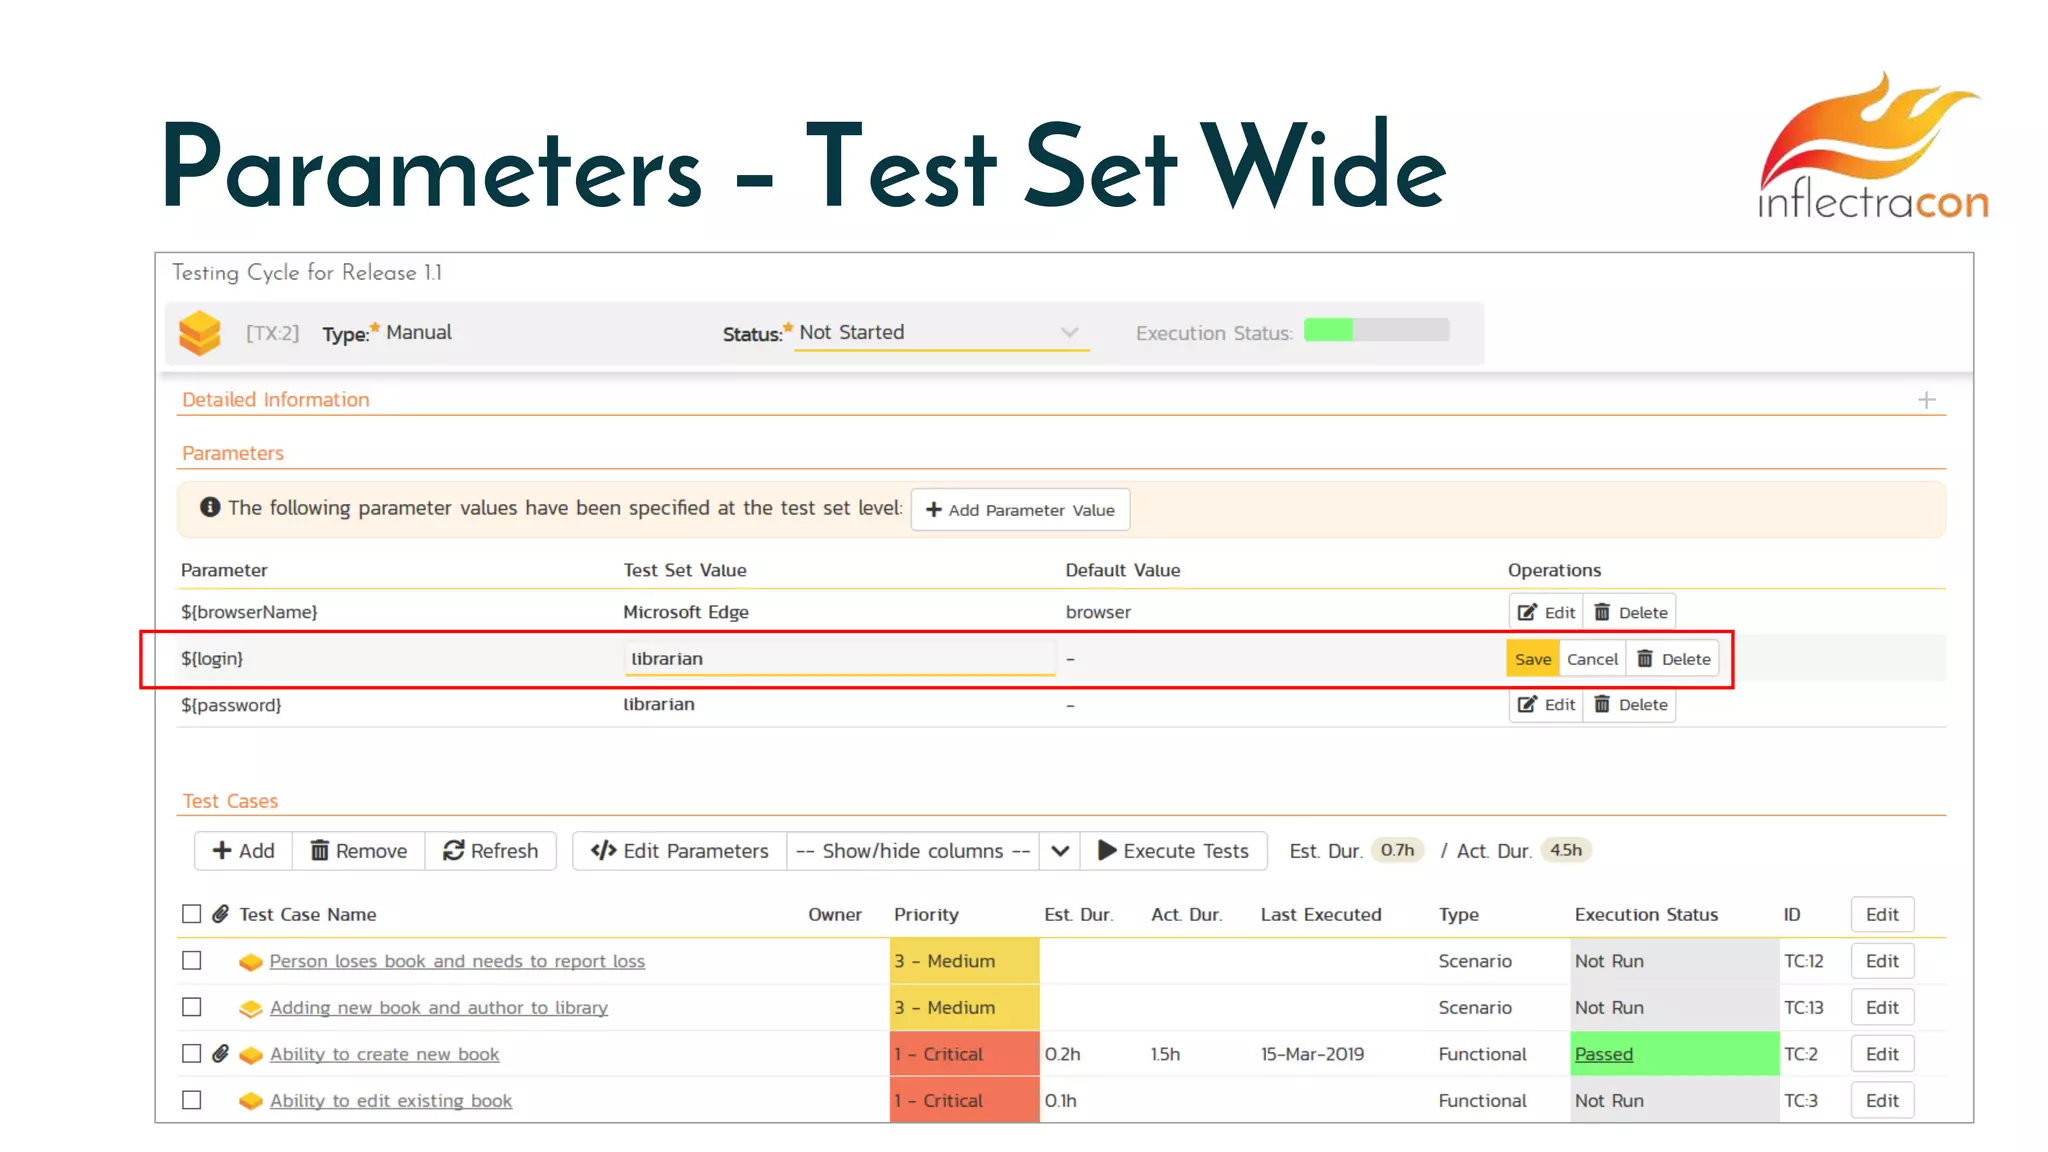Delete the login parameter
This screenshot has width=2048, height=1152.
[1673, 659]
